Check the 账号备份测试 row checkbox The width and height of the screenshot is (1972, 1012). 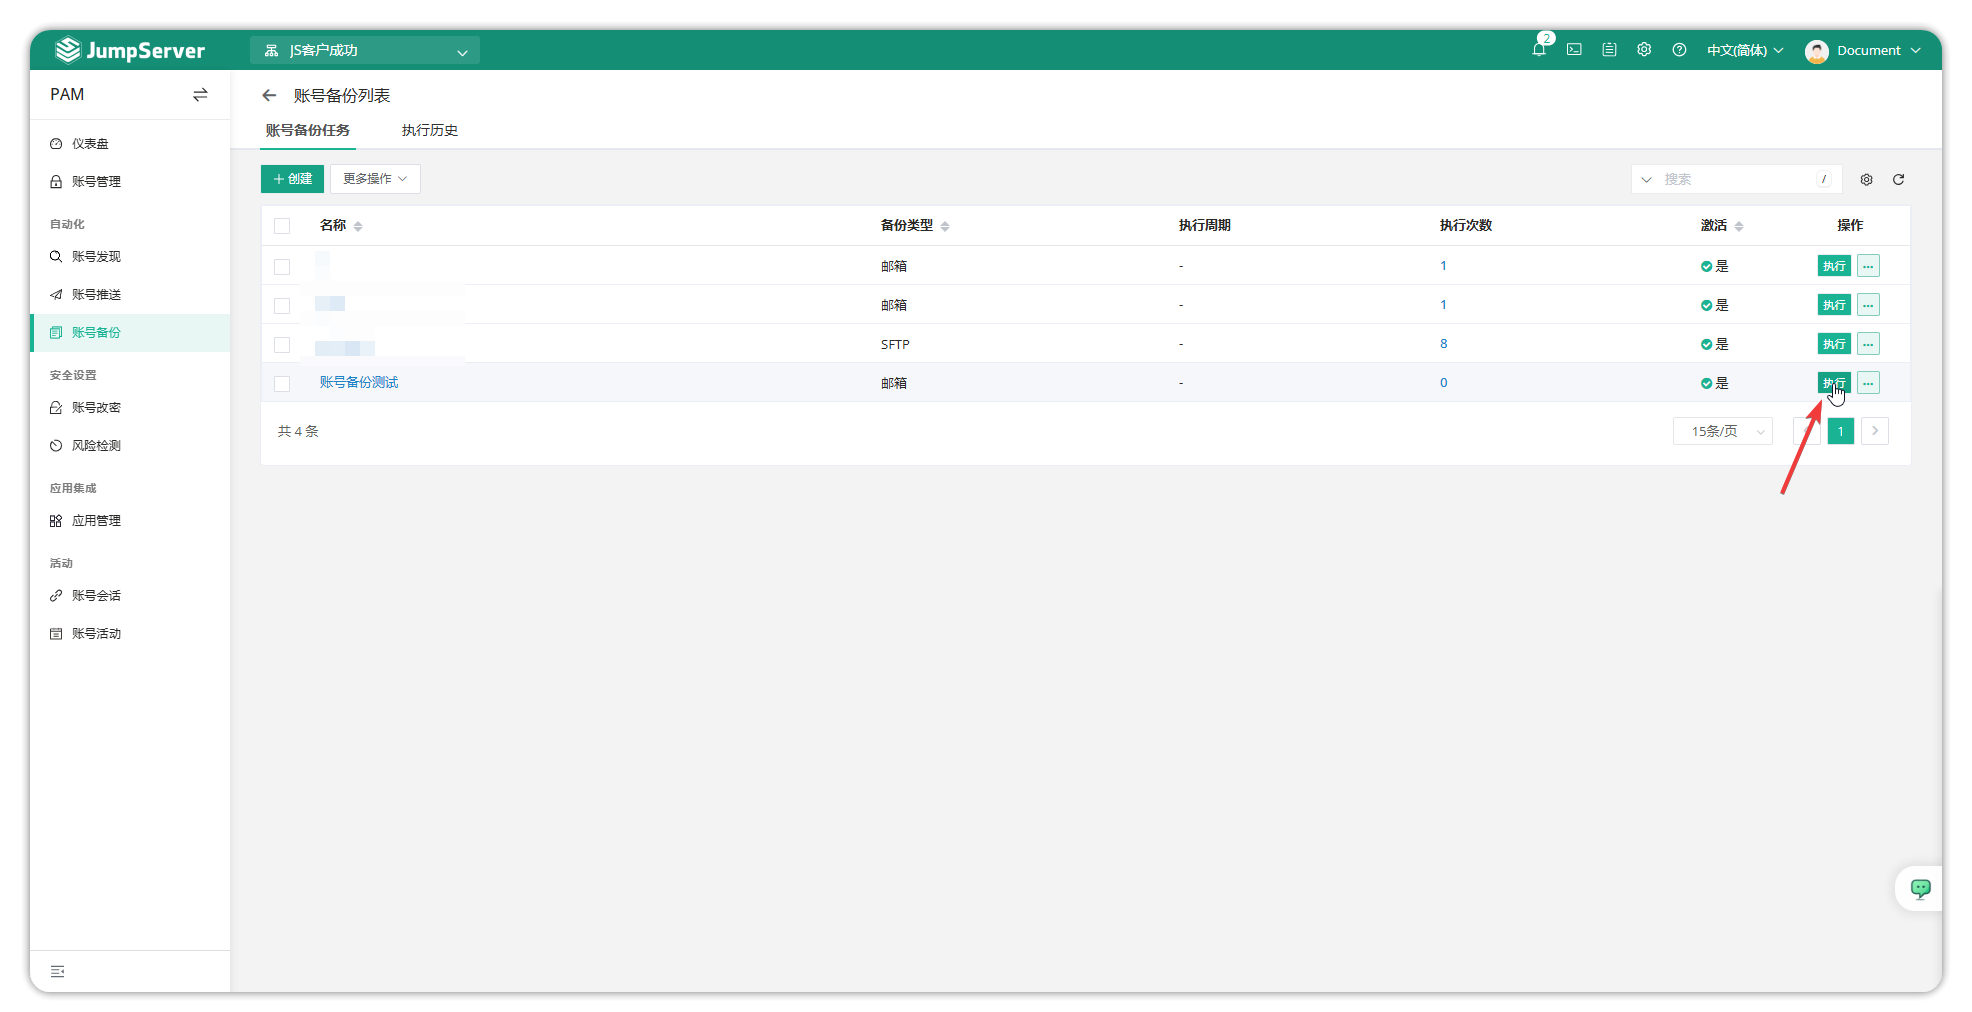[x=282, y=384]
